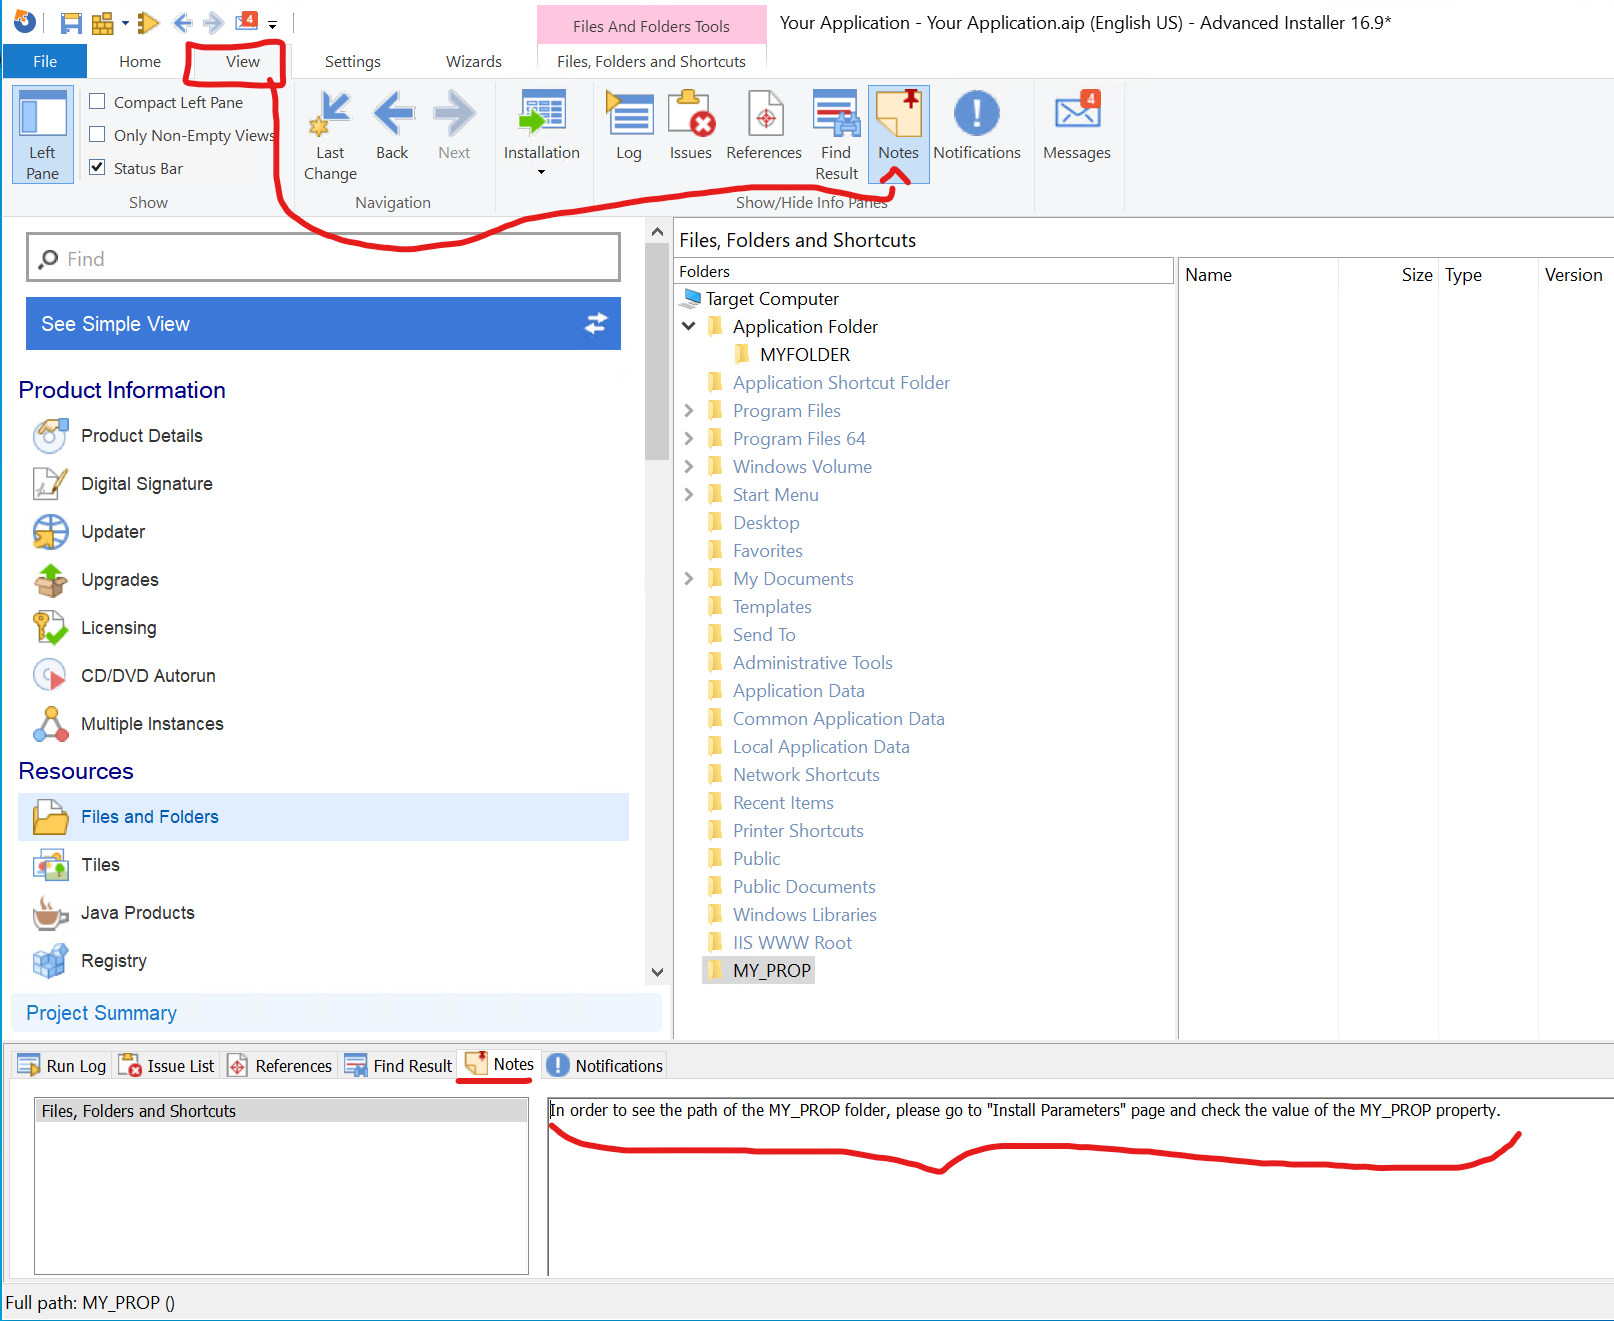Viewport: 1614px width, 1321px height.
Task: Click the Find search field
Action: 323,259
